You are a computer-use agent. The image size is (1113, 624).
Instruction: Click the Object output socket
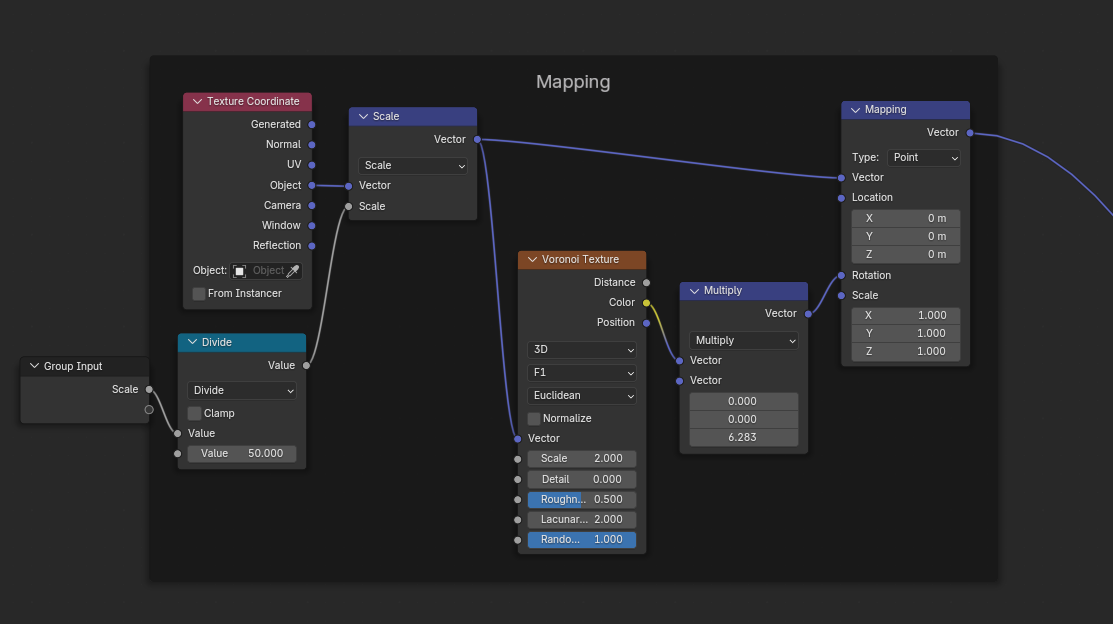(x=312, y=185)
